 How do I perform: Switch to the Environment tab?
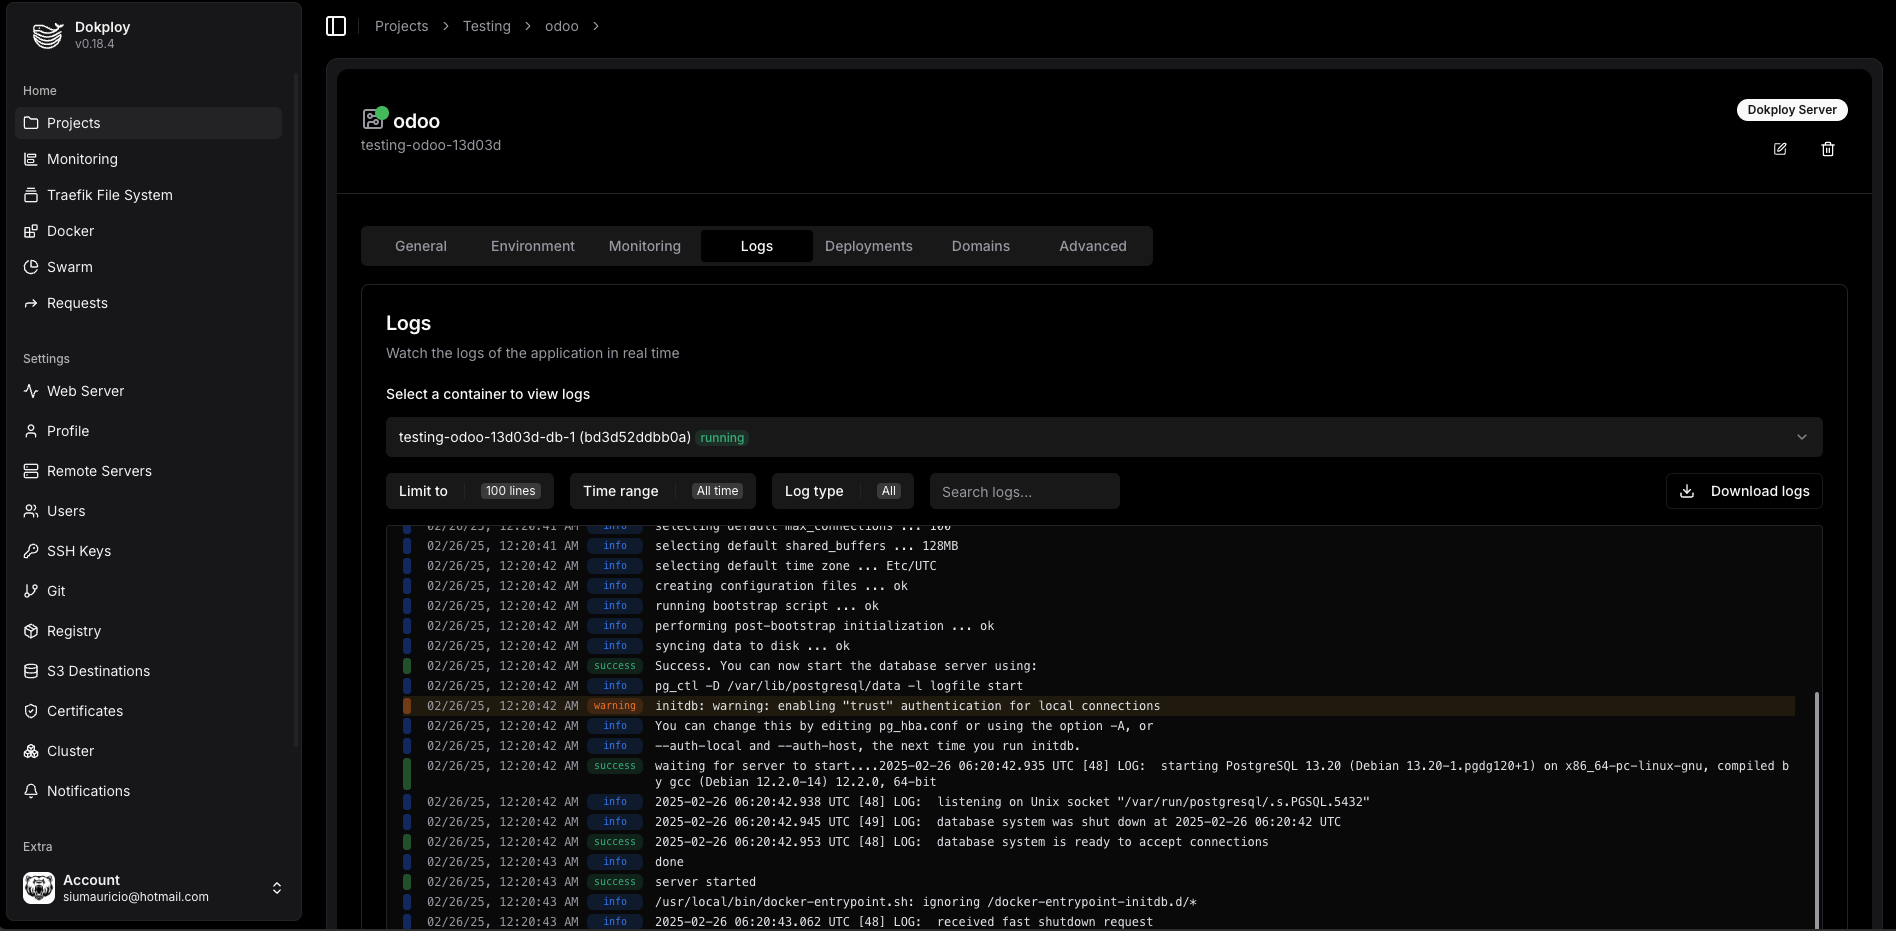532,246
